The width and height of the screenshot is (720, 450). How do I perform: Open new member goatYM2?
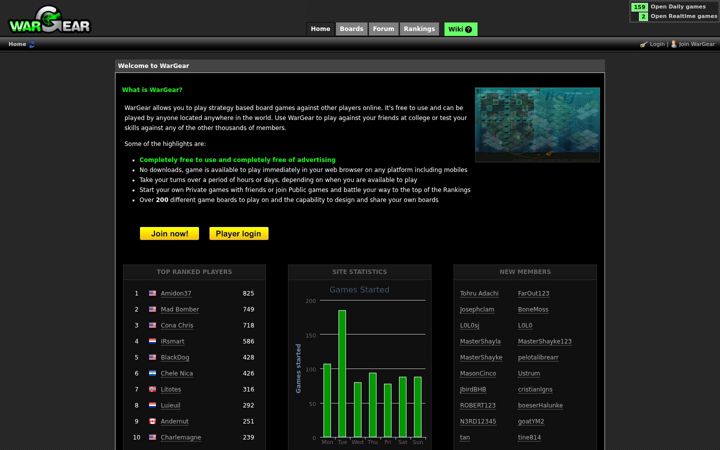coord(531,422)
